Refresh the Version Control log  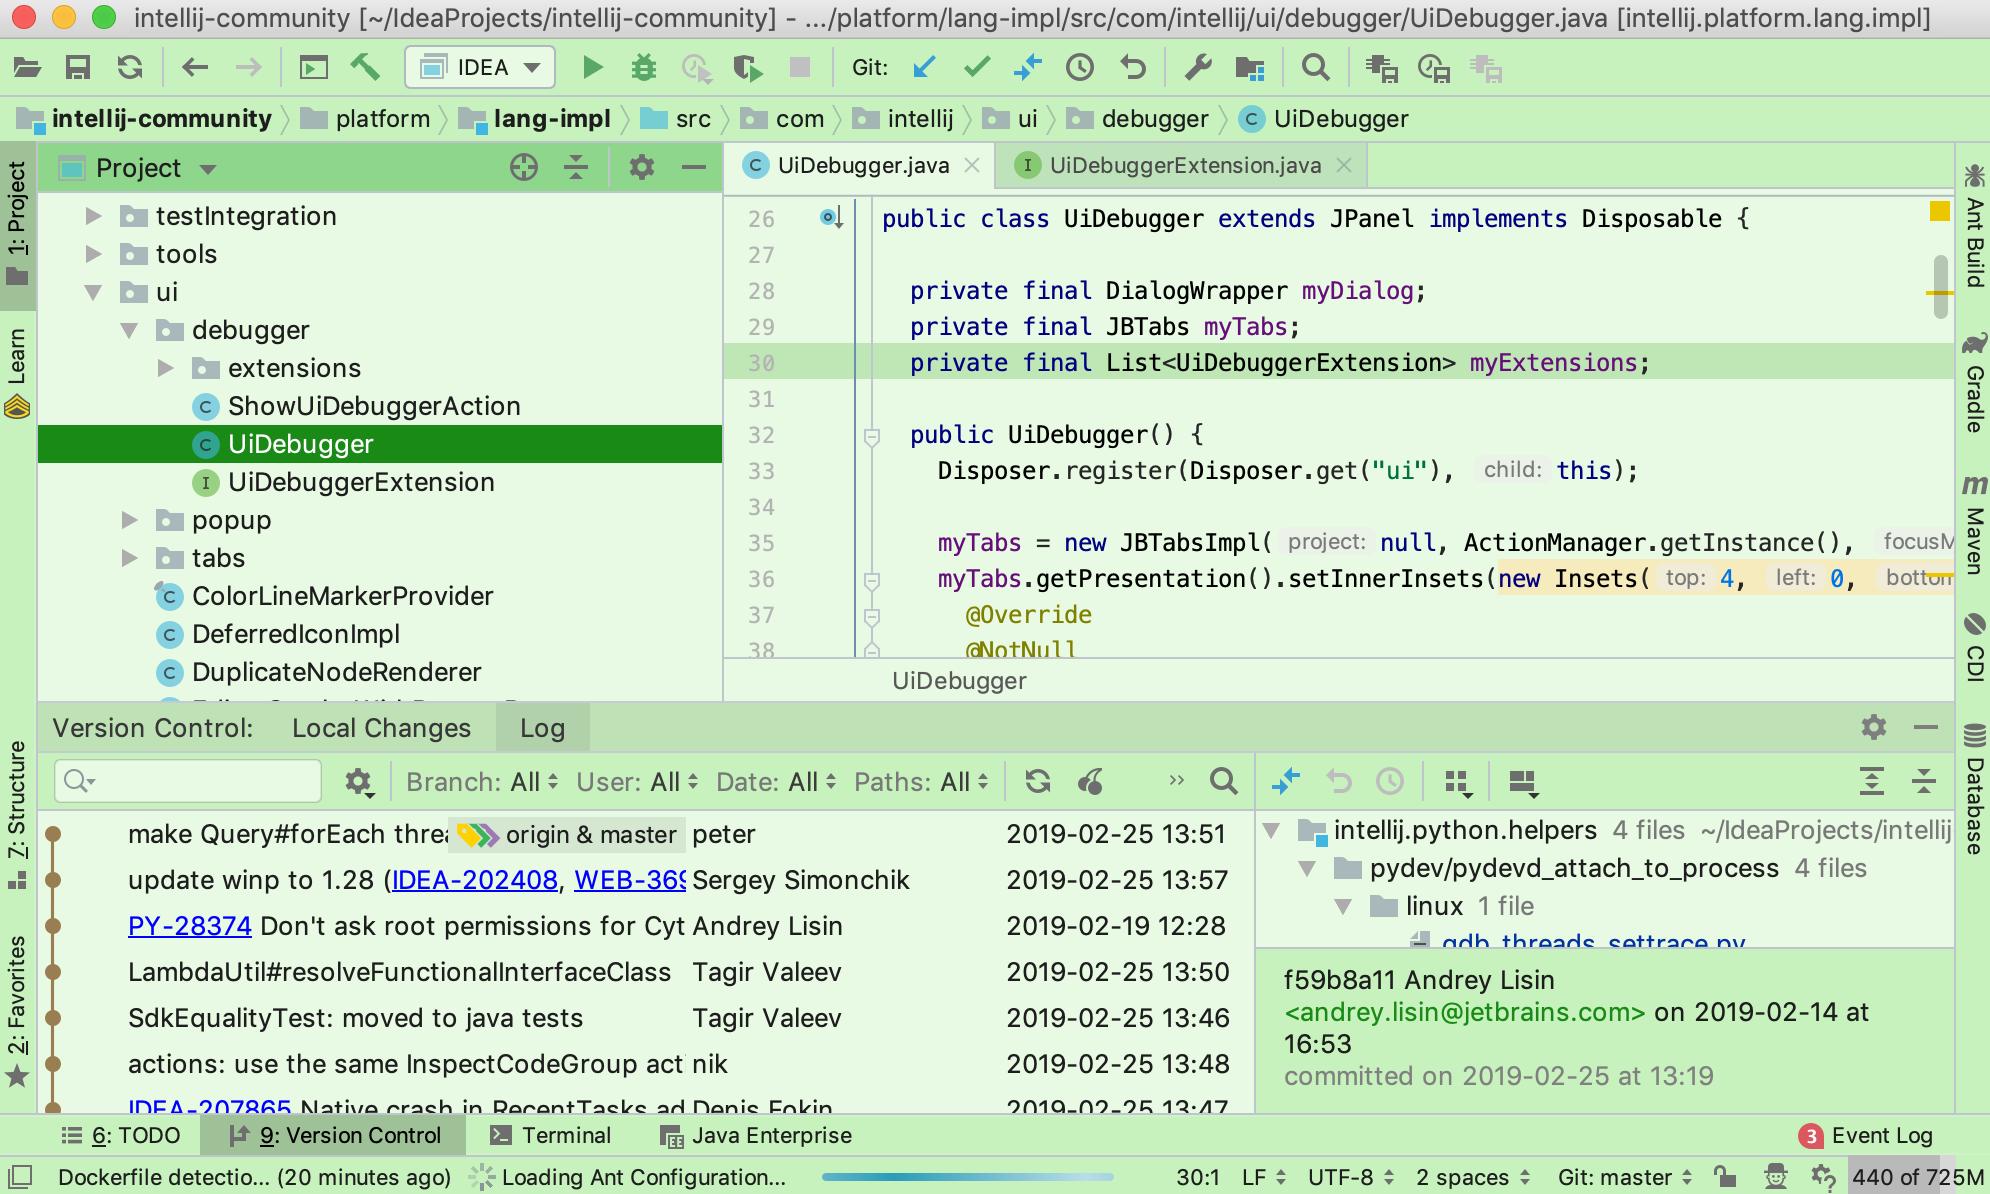[1038, 782]
